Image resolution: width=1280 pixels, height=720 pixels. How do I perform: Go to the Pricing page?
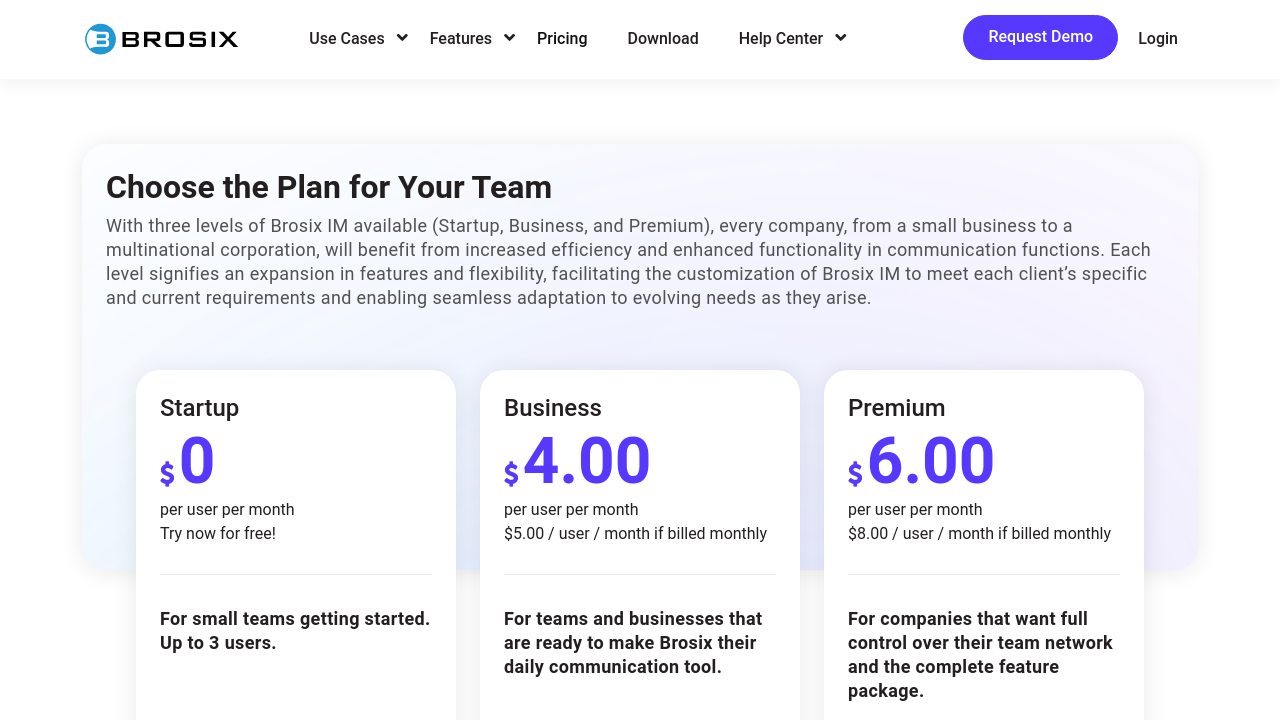[562, 38]
